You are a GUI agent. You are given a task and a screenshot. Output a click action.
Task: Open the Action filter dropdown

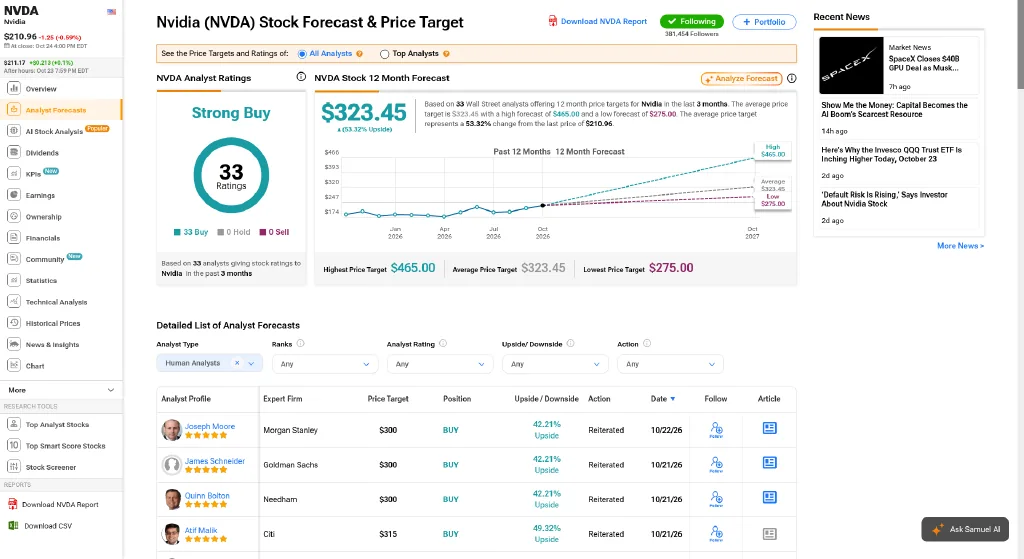click(x=670, y=364)
